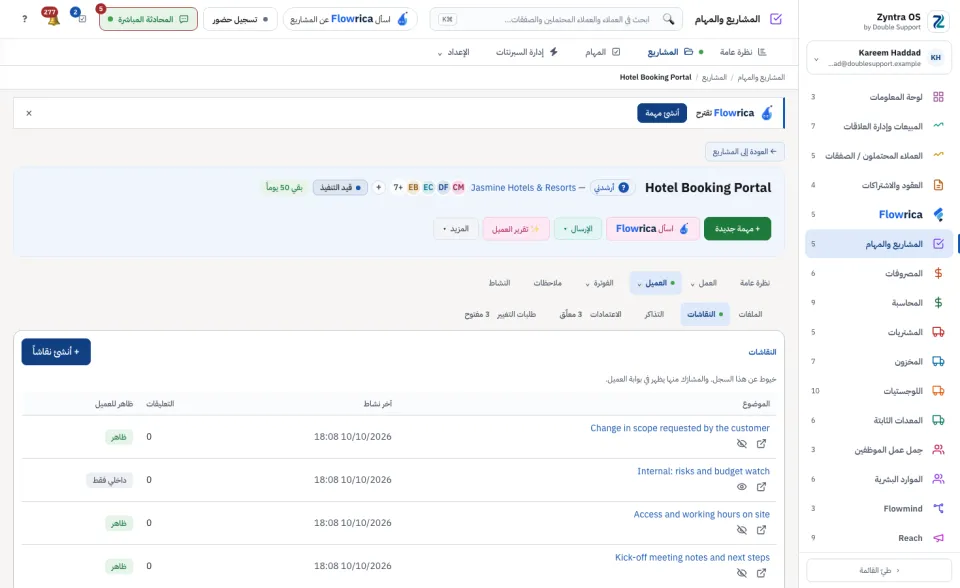Open 'Internal: risks and budget watch' external icon
Screen dimensions: 960x588
761,487
